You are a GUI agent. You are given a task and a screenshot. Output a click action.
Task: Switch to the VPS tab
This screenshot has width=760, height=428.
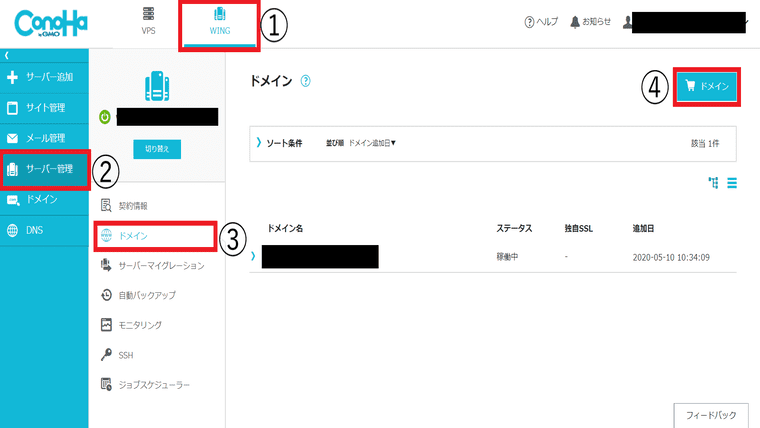click(x=148, y=21)
